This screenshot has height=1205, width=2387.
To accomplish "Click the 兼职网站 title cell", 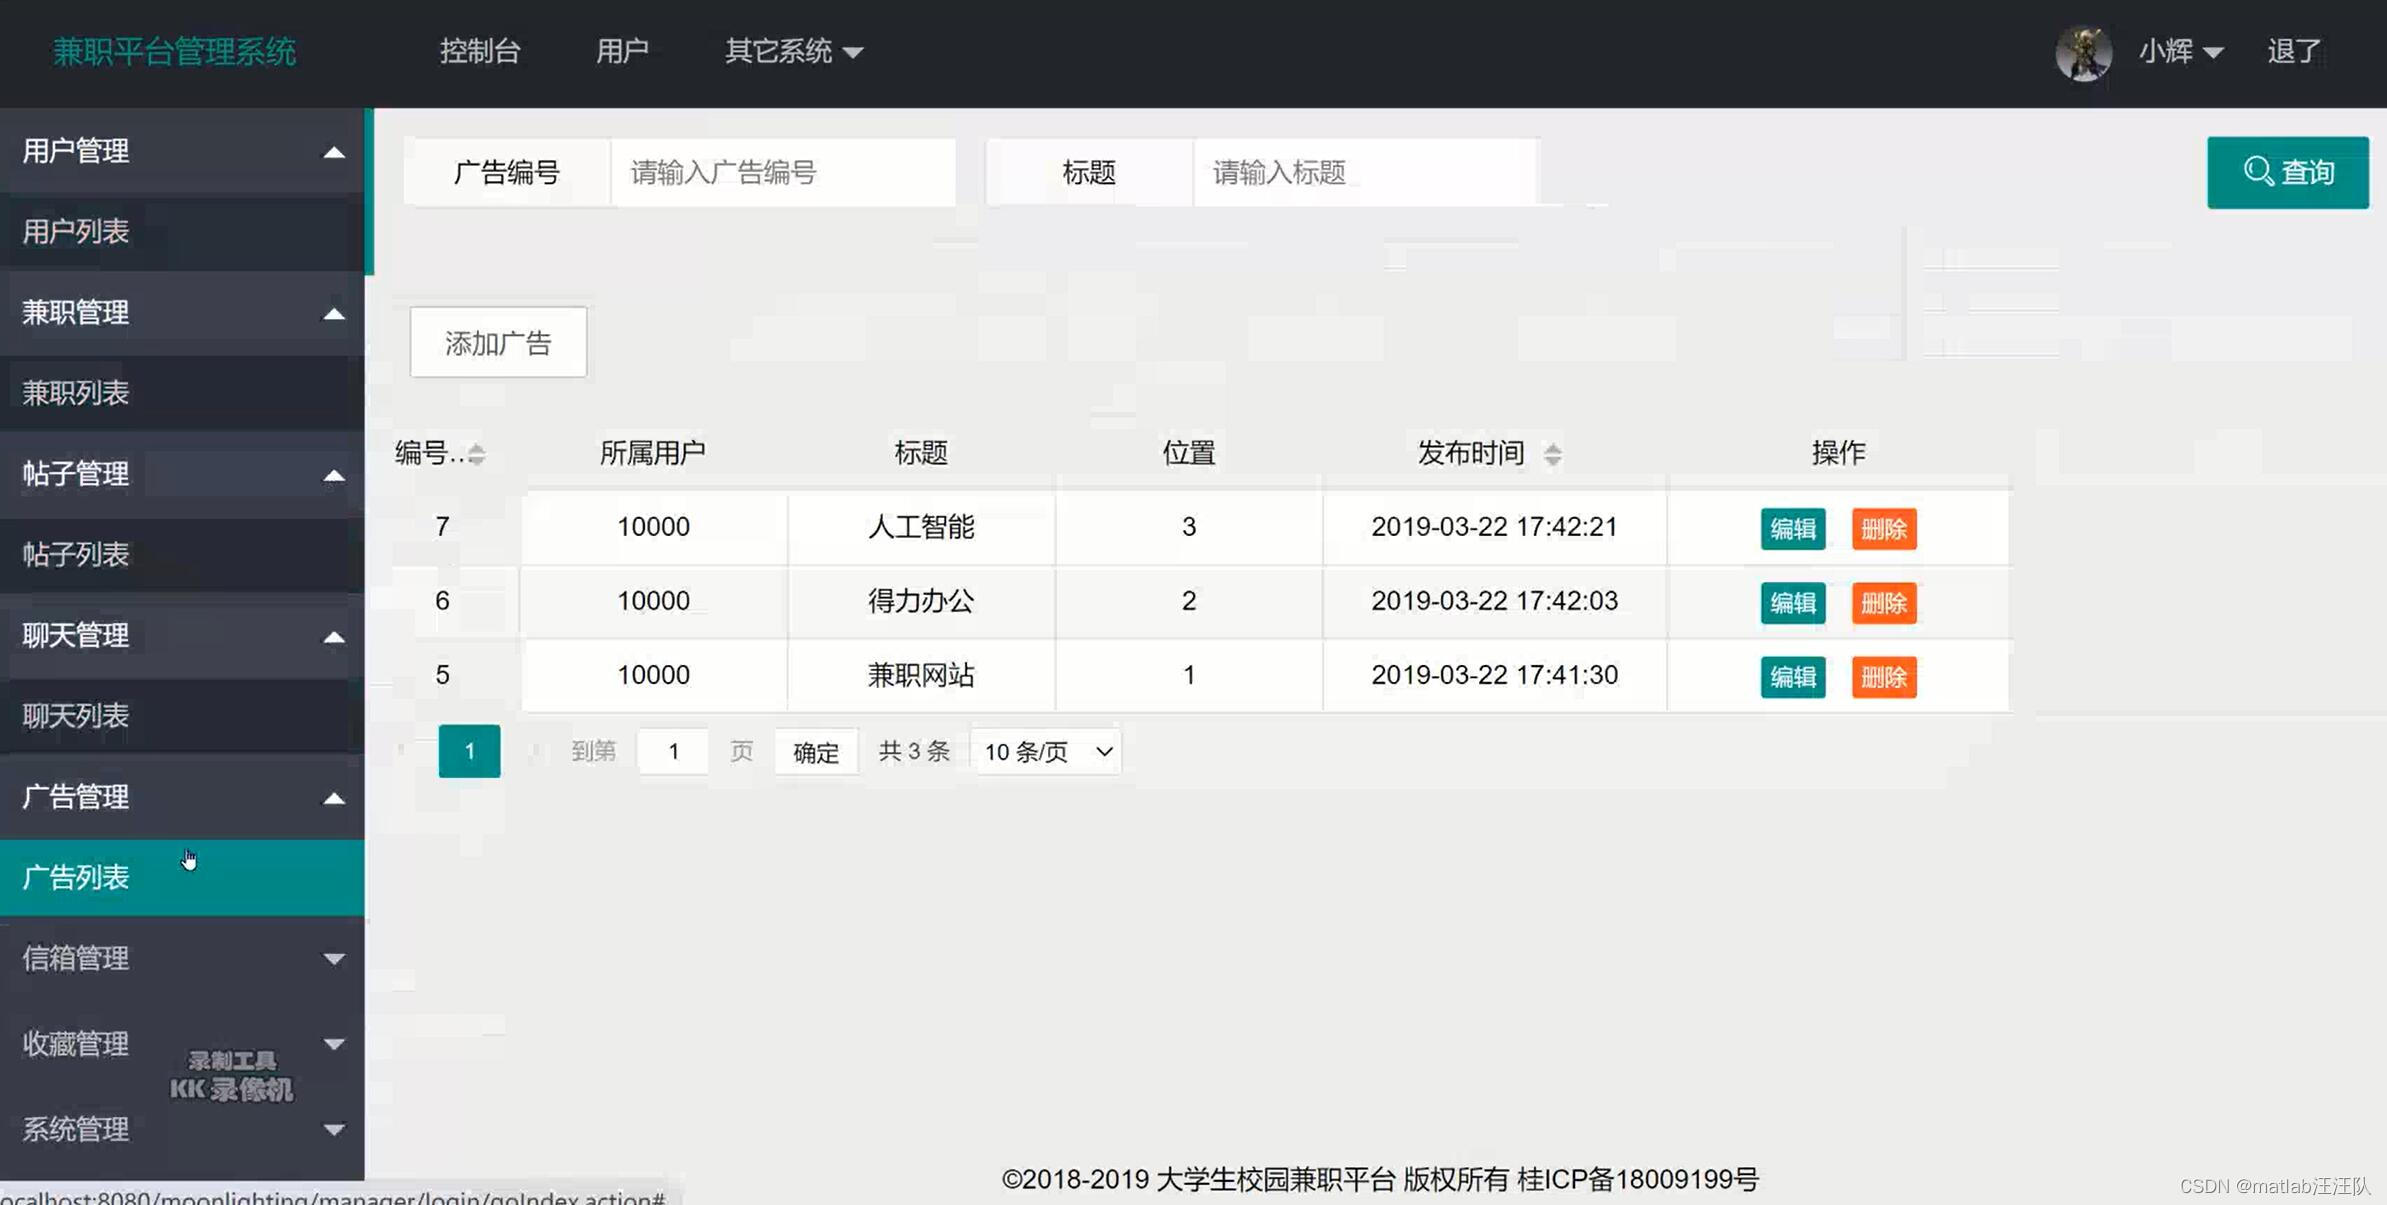I will 921,675.
